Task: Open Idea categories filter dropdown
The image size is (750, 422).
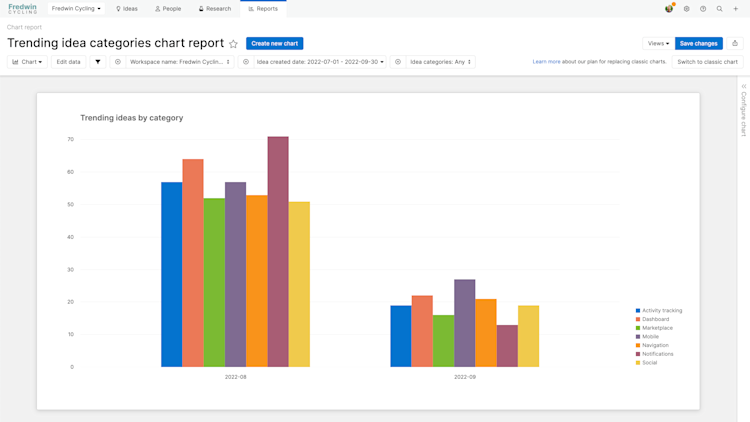Action: pyautogui.click(x=441, y=62)
